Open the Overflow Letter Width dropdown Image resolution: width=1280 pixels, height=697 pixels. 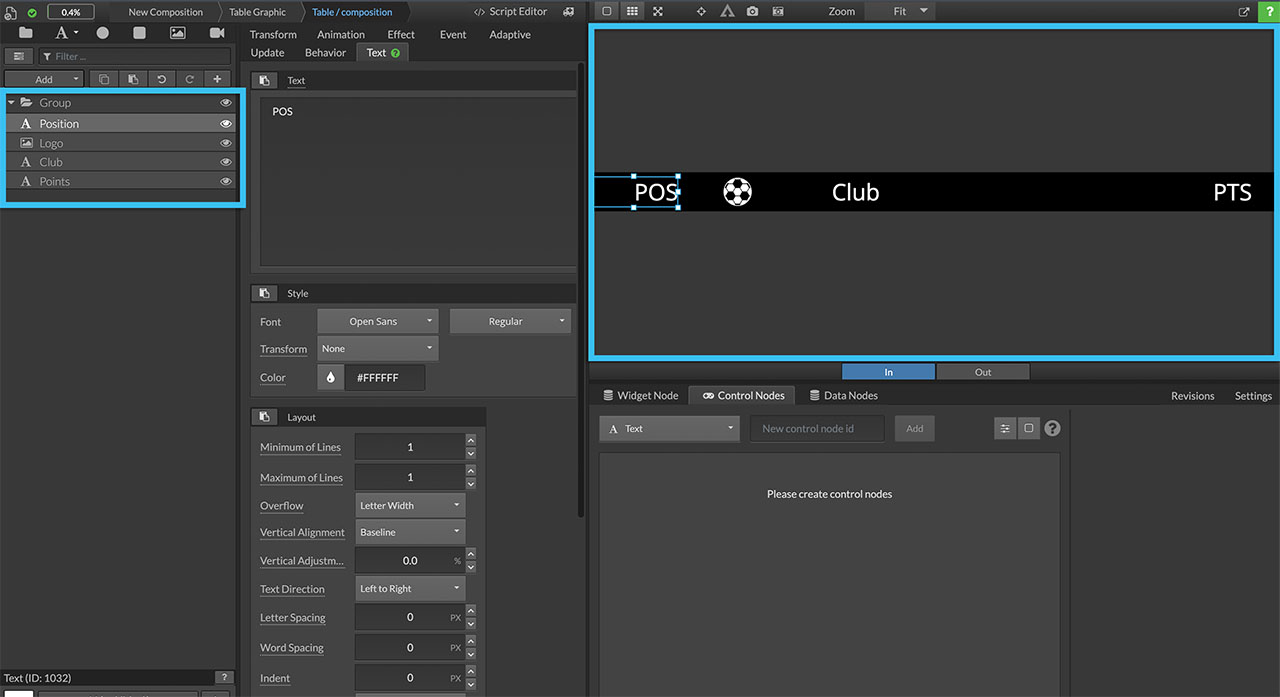coord(411,505)
